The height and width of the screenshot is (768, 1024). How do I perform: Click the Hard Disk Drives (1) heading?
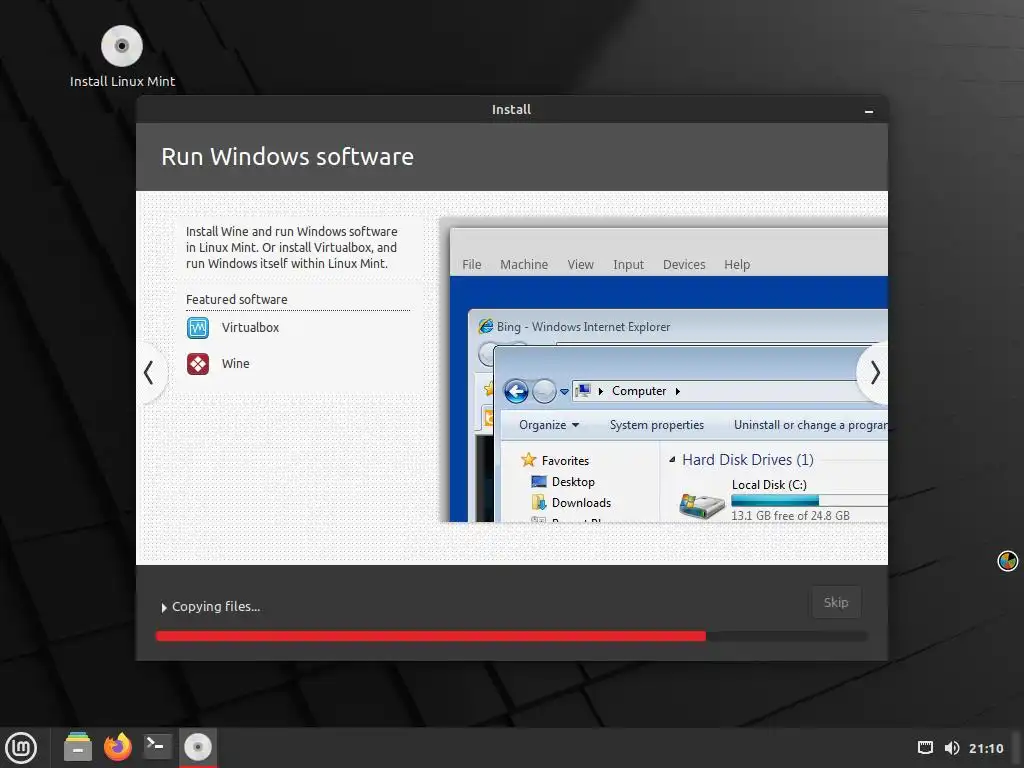point(748,460)
